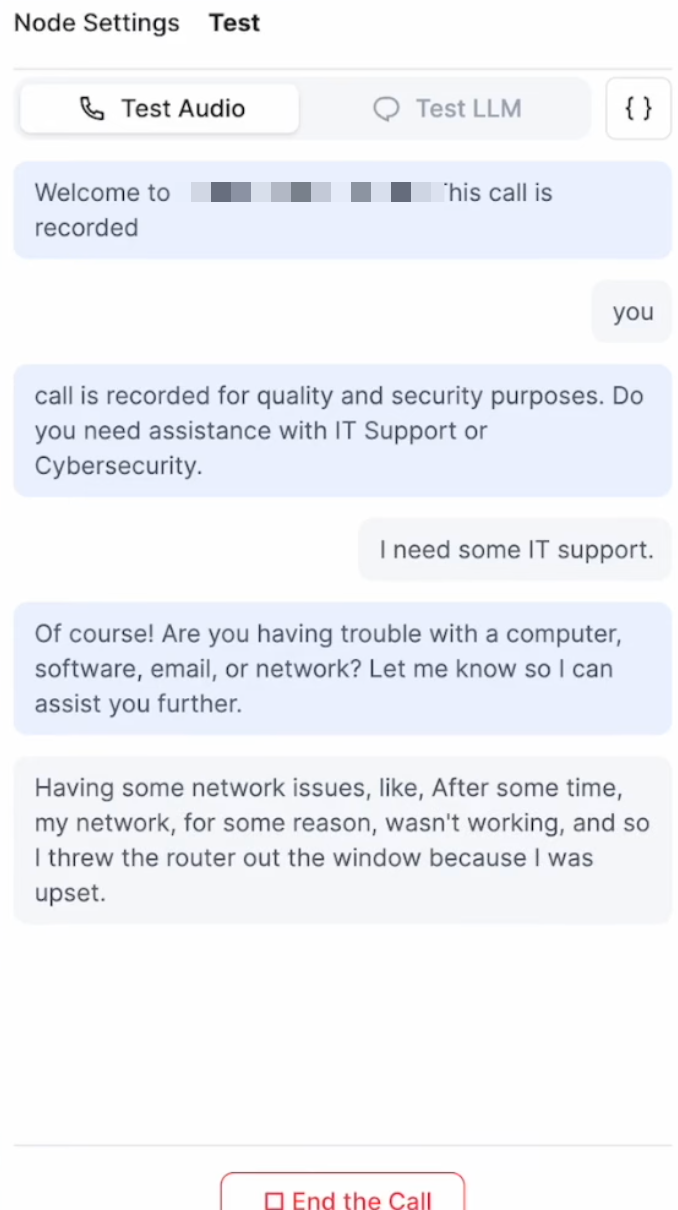This screenshot has width=678, height=1210.
Task: Click the phone icon in Test Audio
Action: point(92,109)
